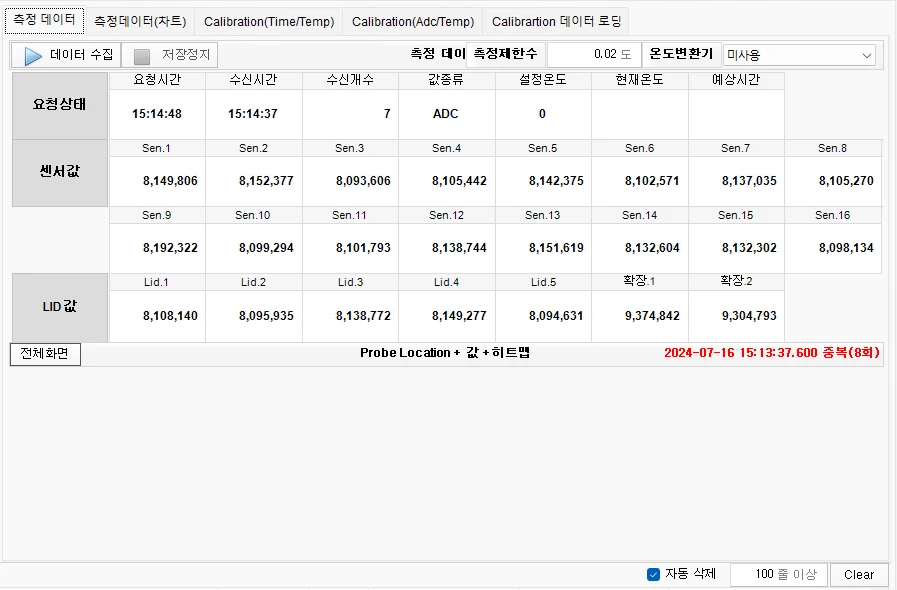Image resolution: width=897 pixels, height=590 pixels.
Task: Open the 온도변환기 미사용 dropdown
Action: 799,55
